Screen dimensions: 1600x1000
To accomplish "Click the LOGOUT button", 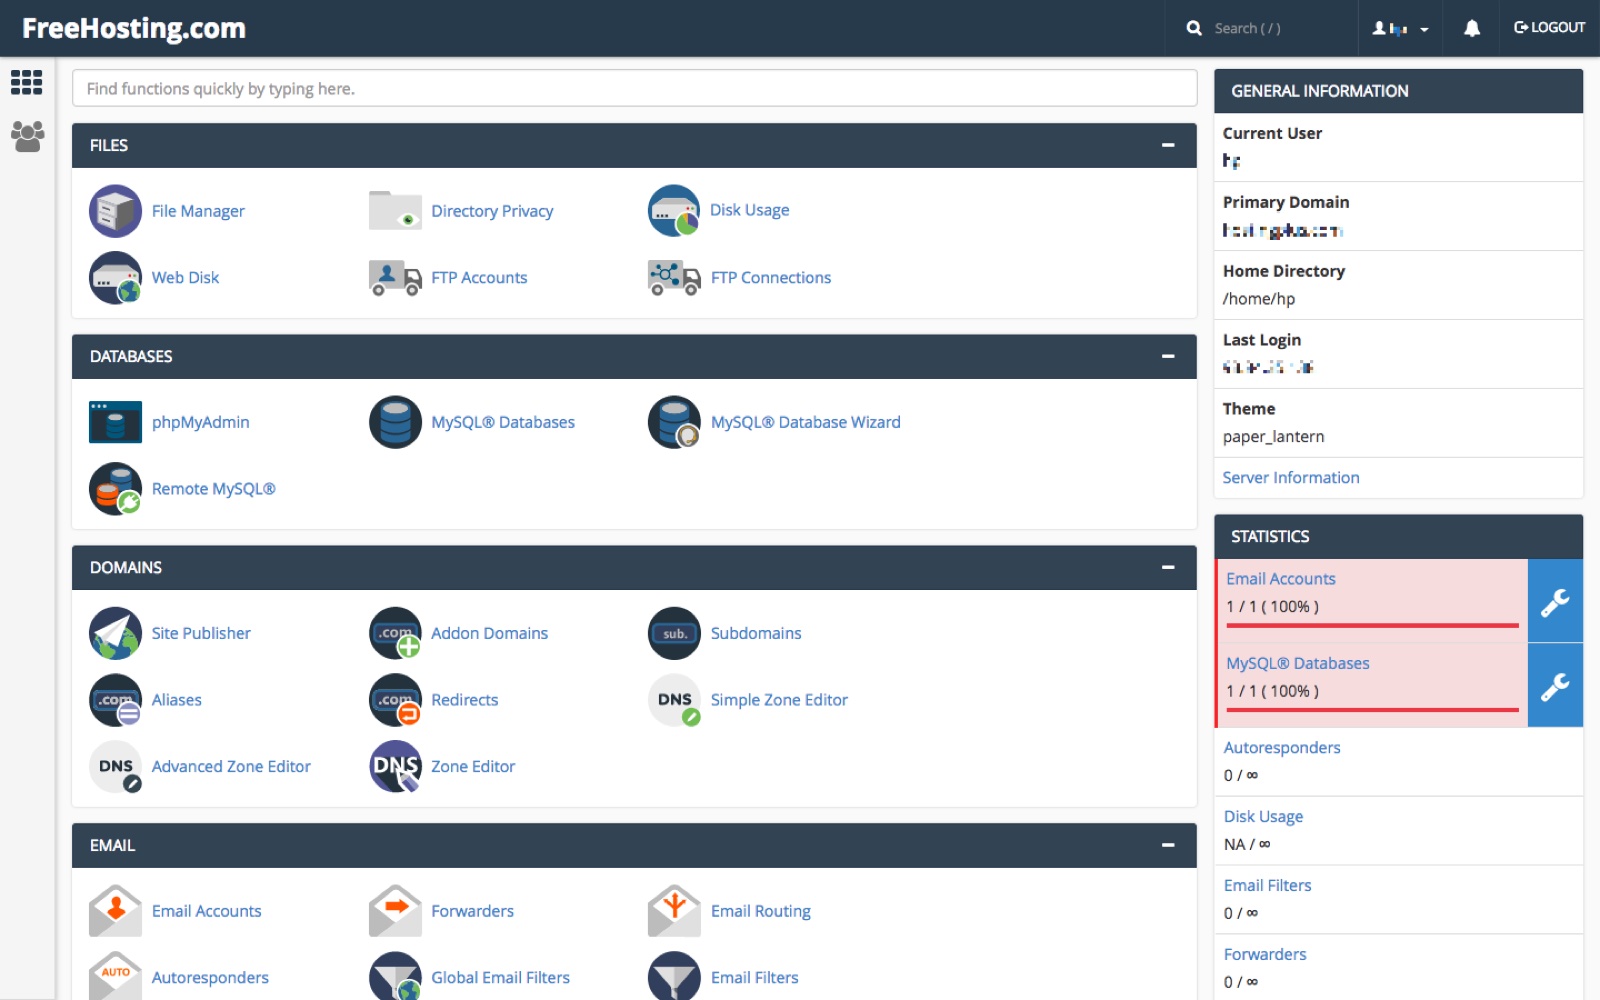I will tap(1548, 28).
